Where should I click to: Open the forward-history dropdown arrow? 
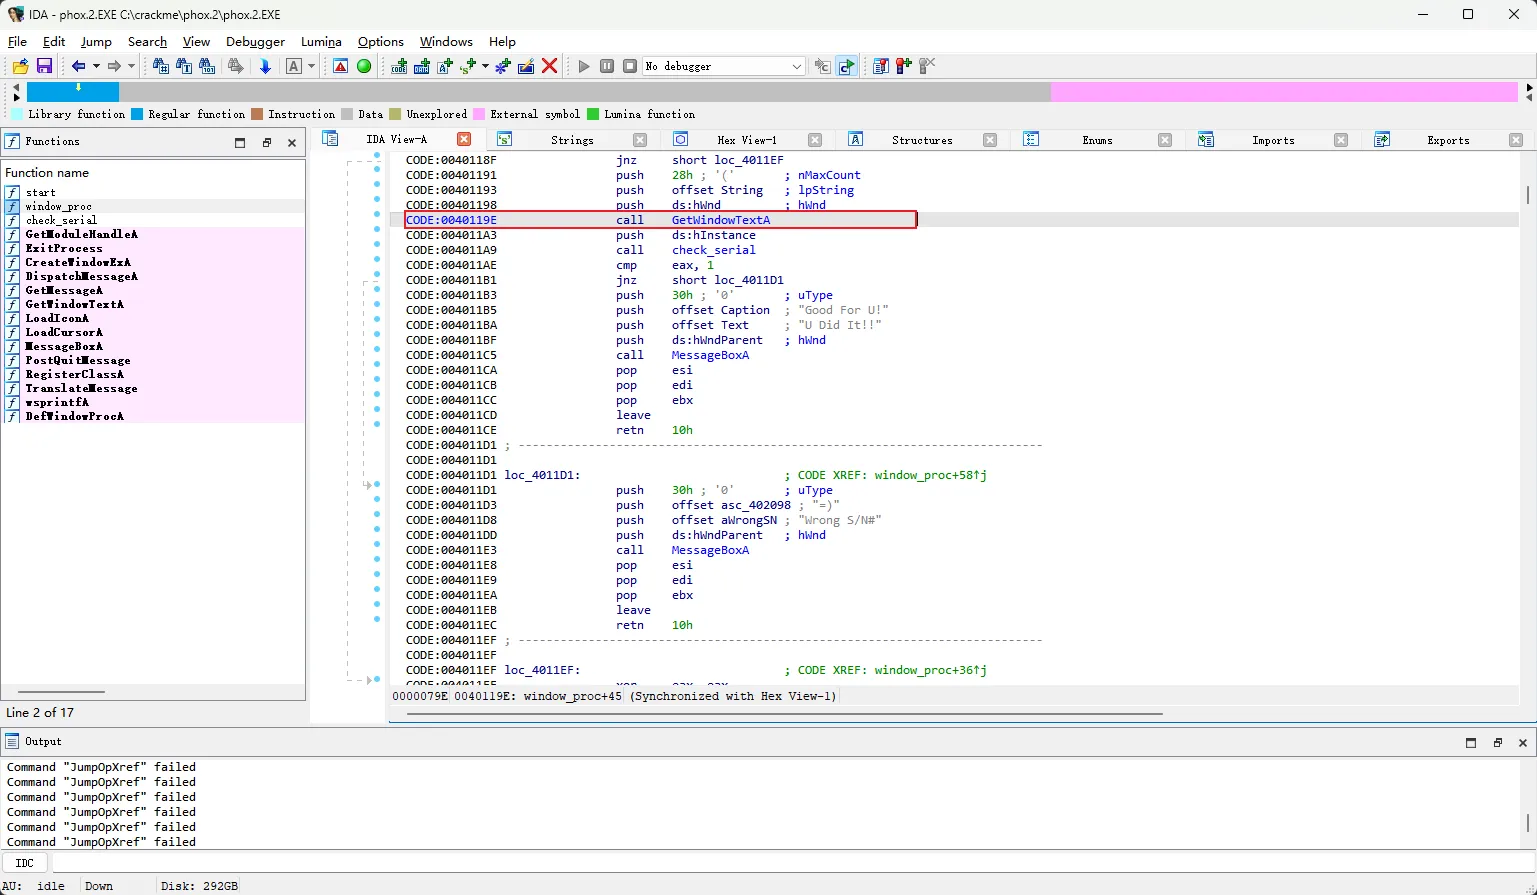tap(131, 66)
